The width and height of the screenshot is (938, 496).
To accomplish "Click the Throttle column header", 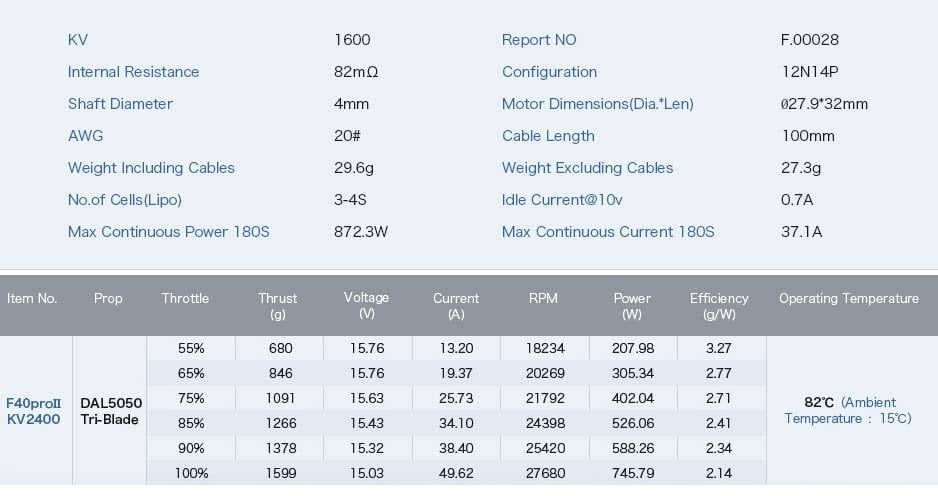I will click(x=185, y=298).
